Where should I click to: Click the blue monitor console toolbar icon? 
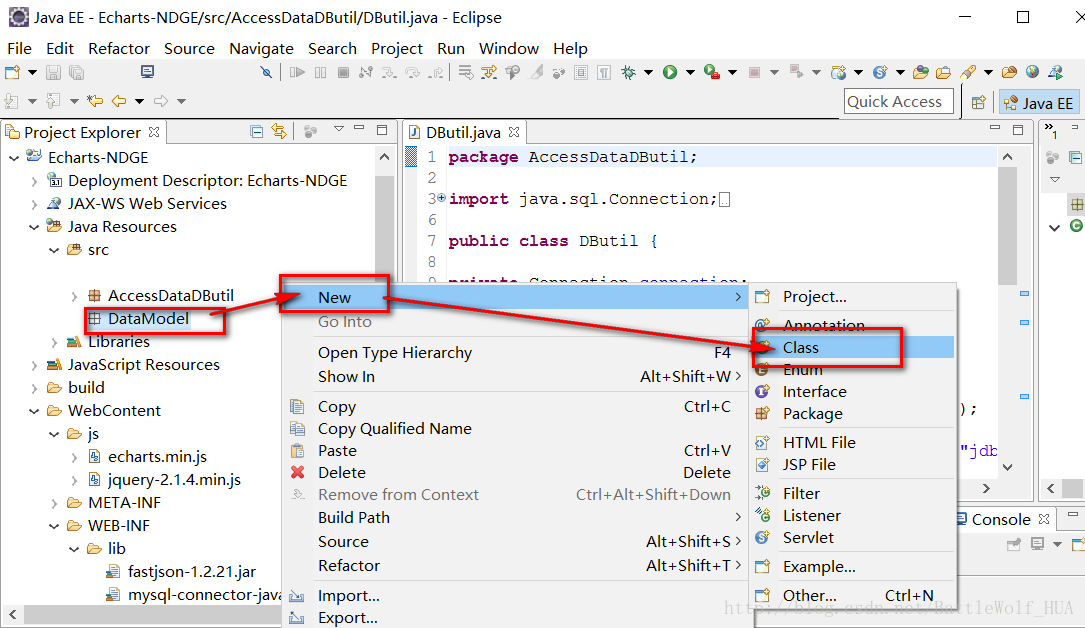click(147, 71)
